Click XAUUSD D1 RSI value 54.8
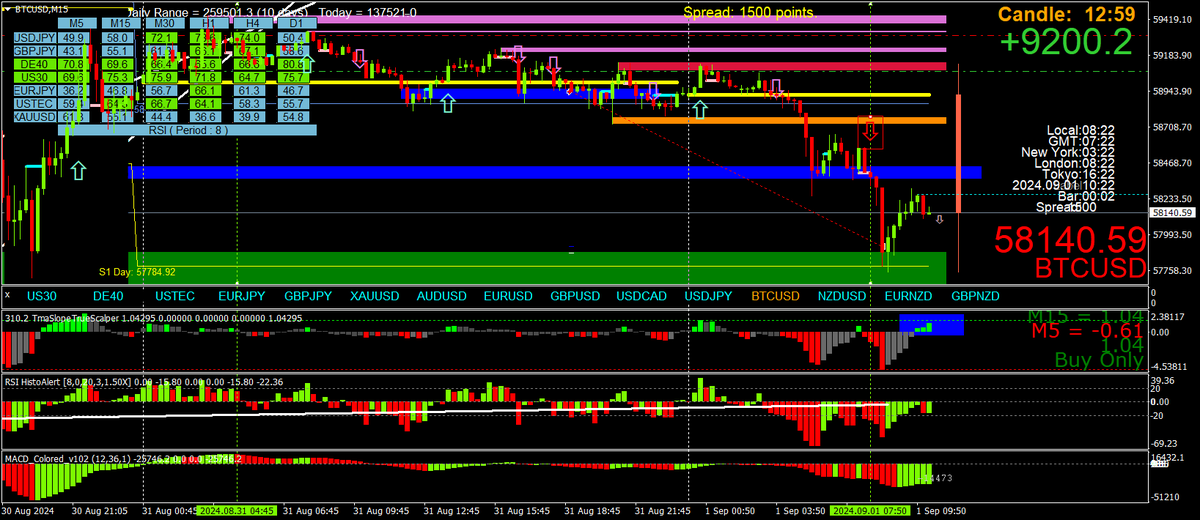 pyautogui.click(x=295, y=117)
